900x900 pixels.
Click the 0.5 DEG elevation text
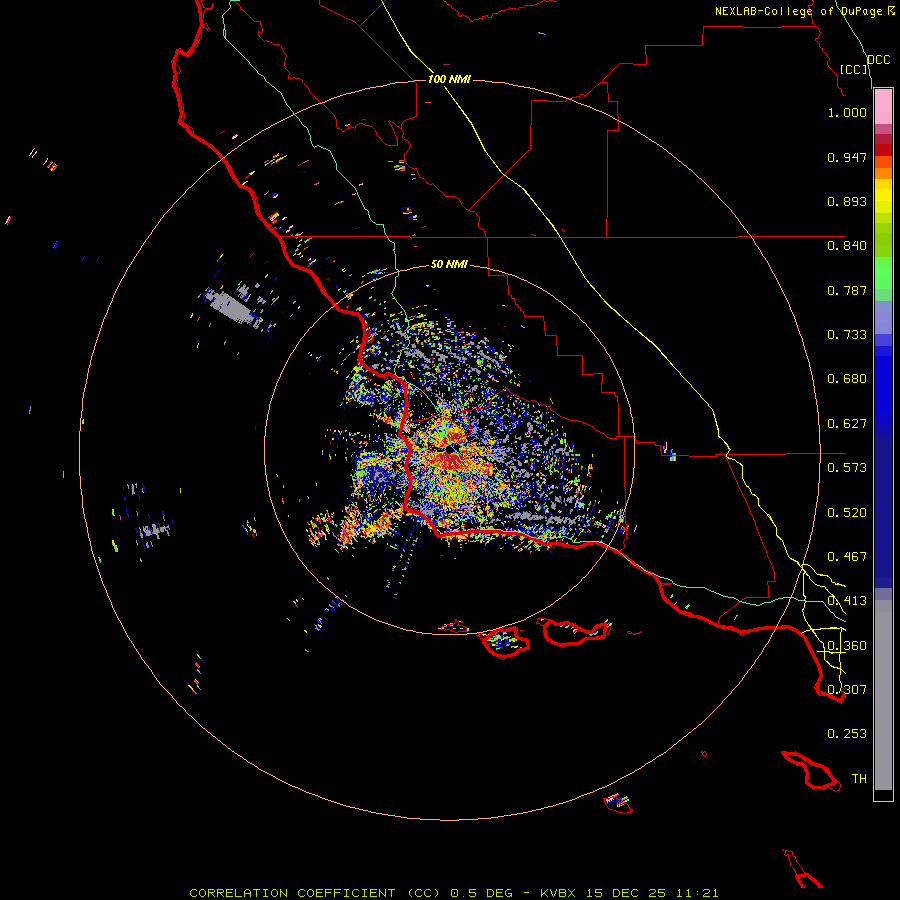(x=482, y=893)
